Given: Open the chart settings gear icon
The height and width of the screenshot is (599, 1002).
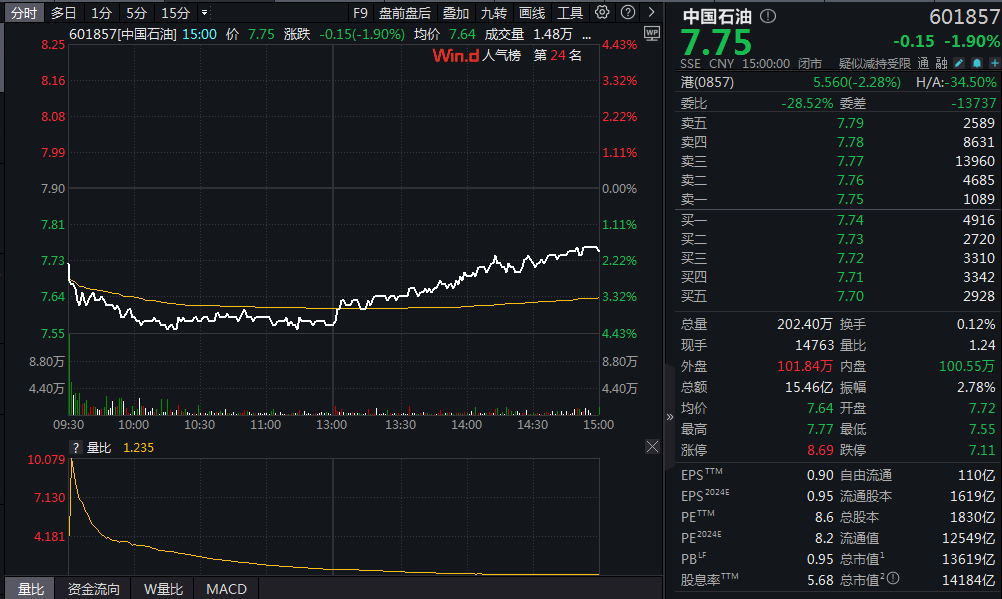Looking at the screenshot, I should coord(601,13).
